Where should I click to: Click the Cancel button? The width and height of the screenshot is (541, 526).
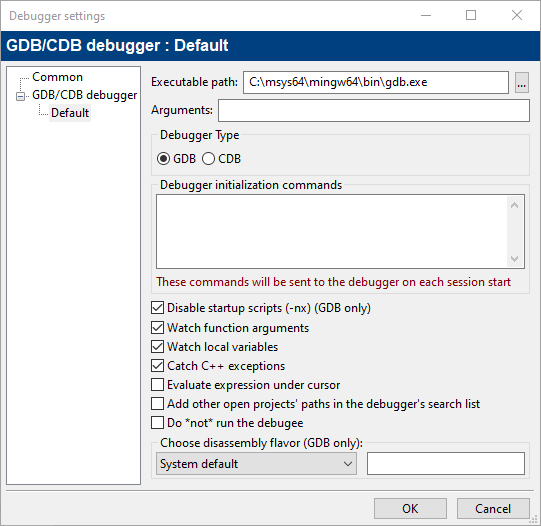tap(493, 508)
